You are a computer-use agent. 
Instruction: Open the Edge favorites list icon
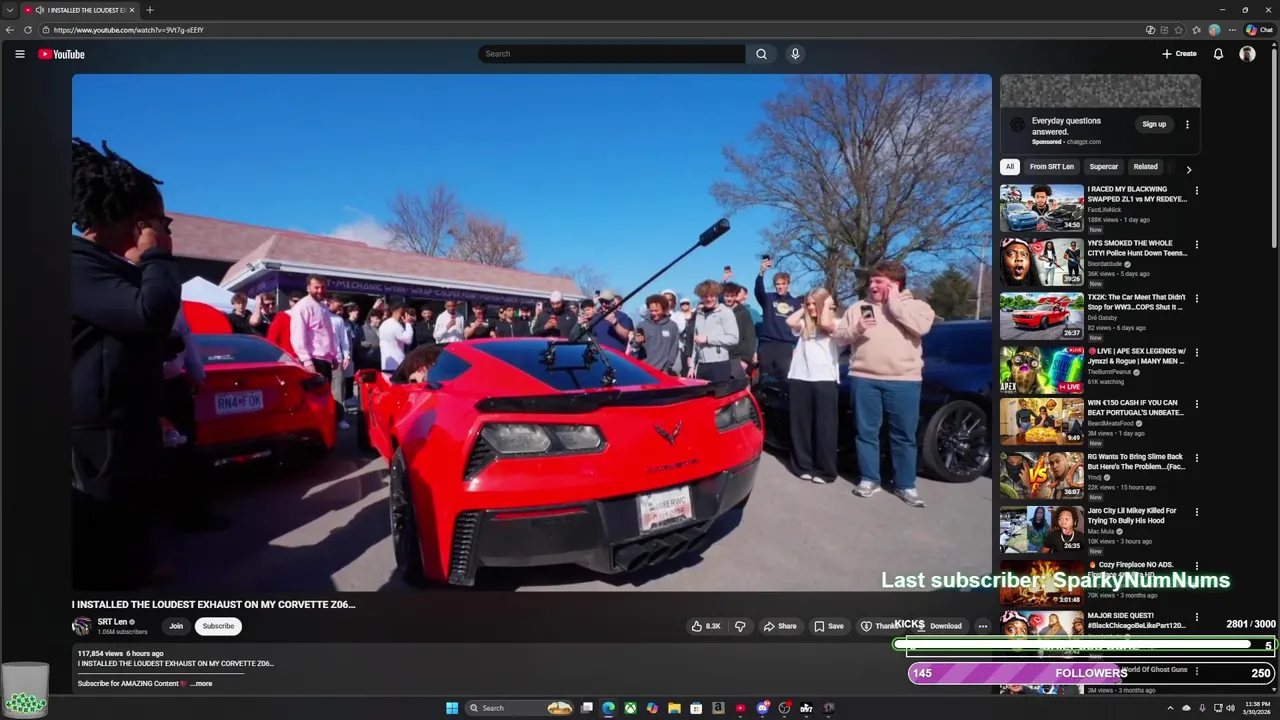[1196, 30]
